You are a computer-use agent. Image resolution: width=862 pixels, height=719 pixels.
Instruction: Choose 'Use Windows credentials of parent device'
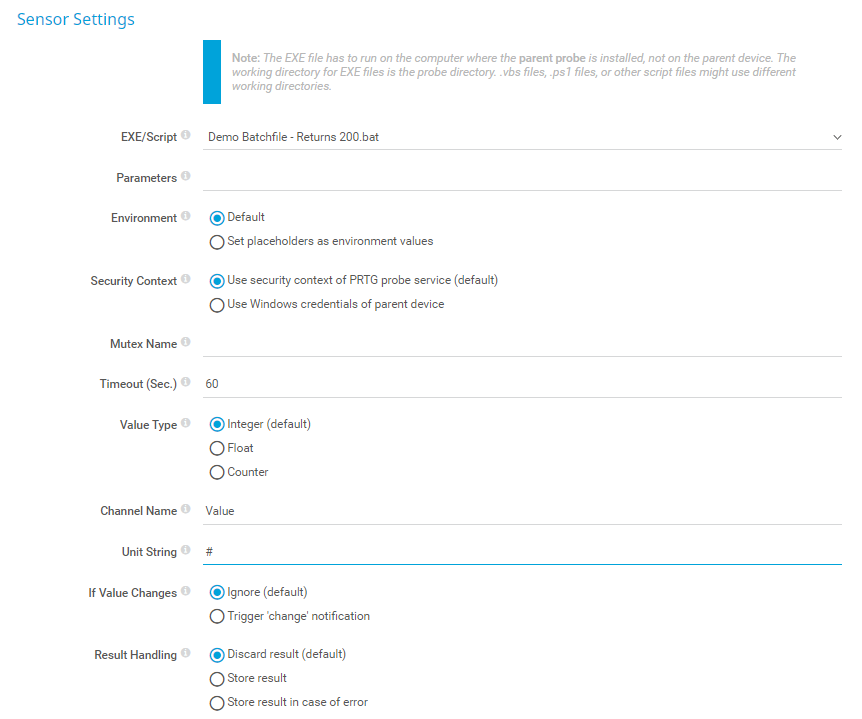tap(217, 305)
